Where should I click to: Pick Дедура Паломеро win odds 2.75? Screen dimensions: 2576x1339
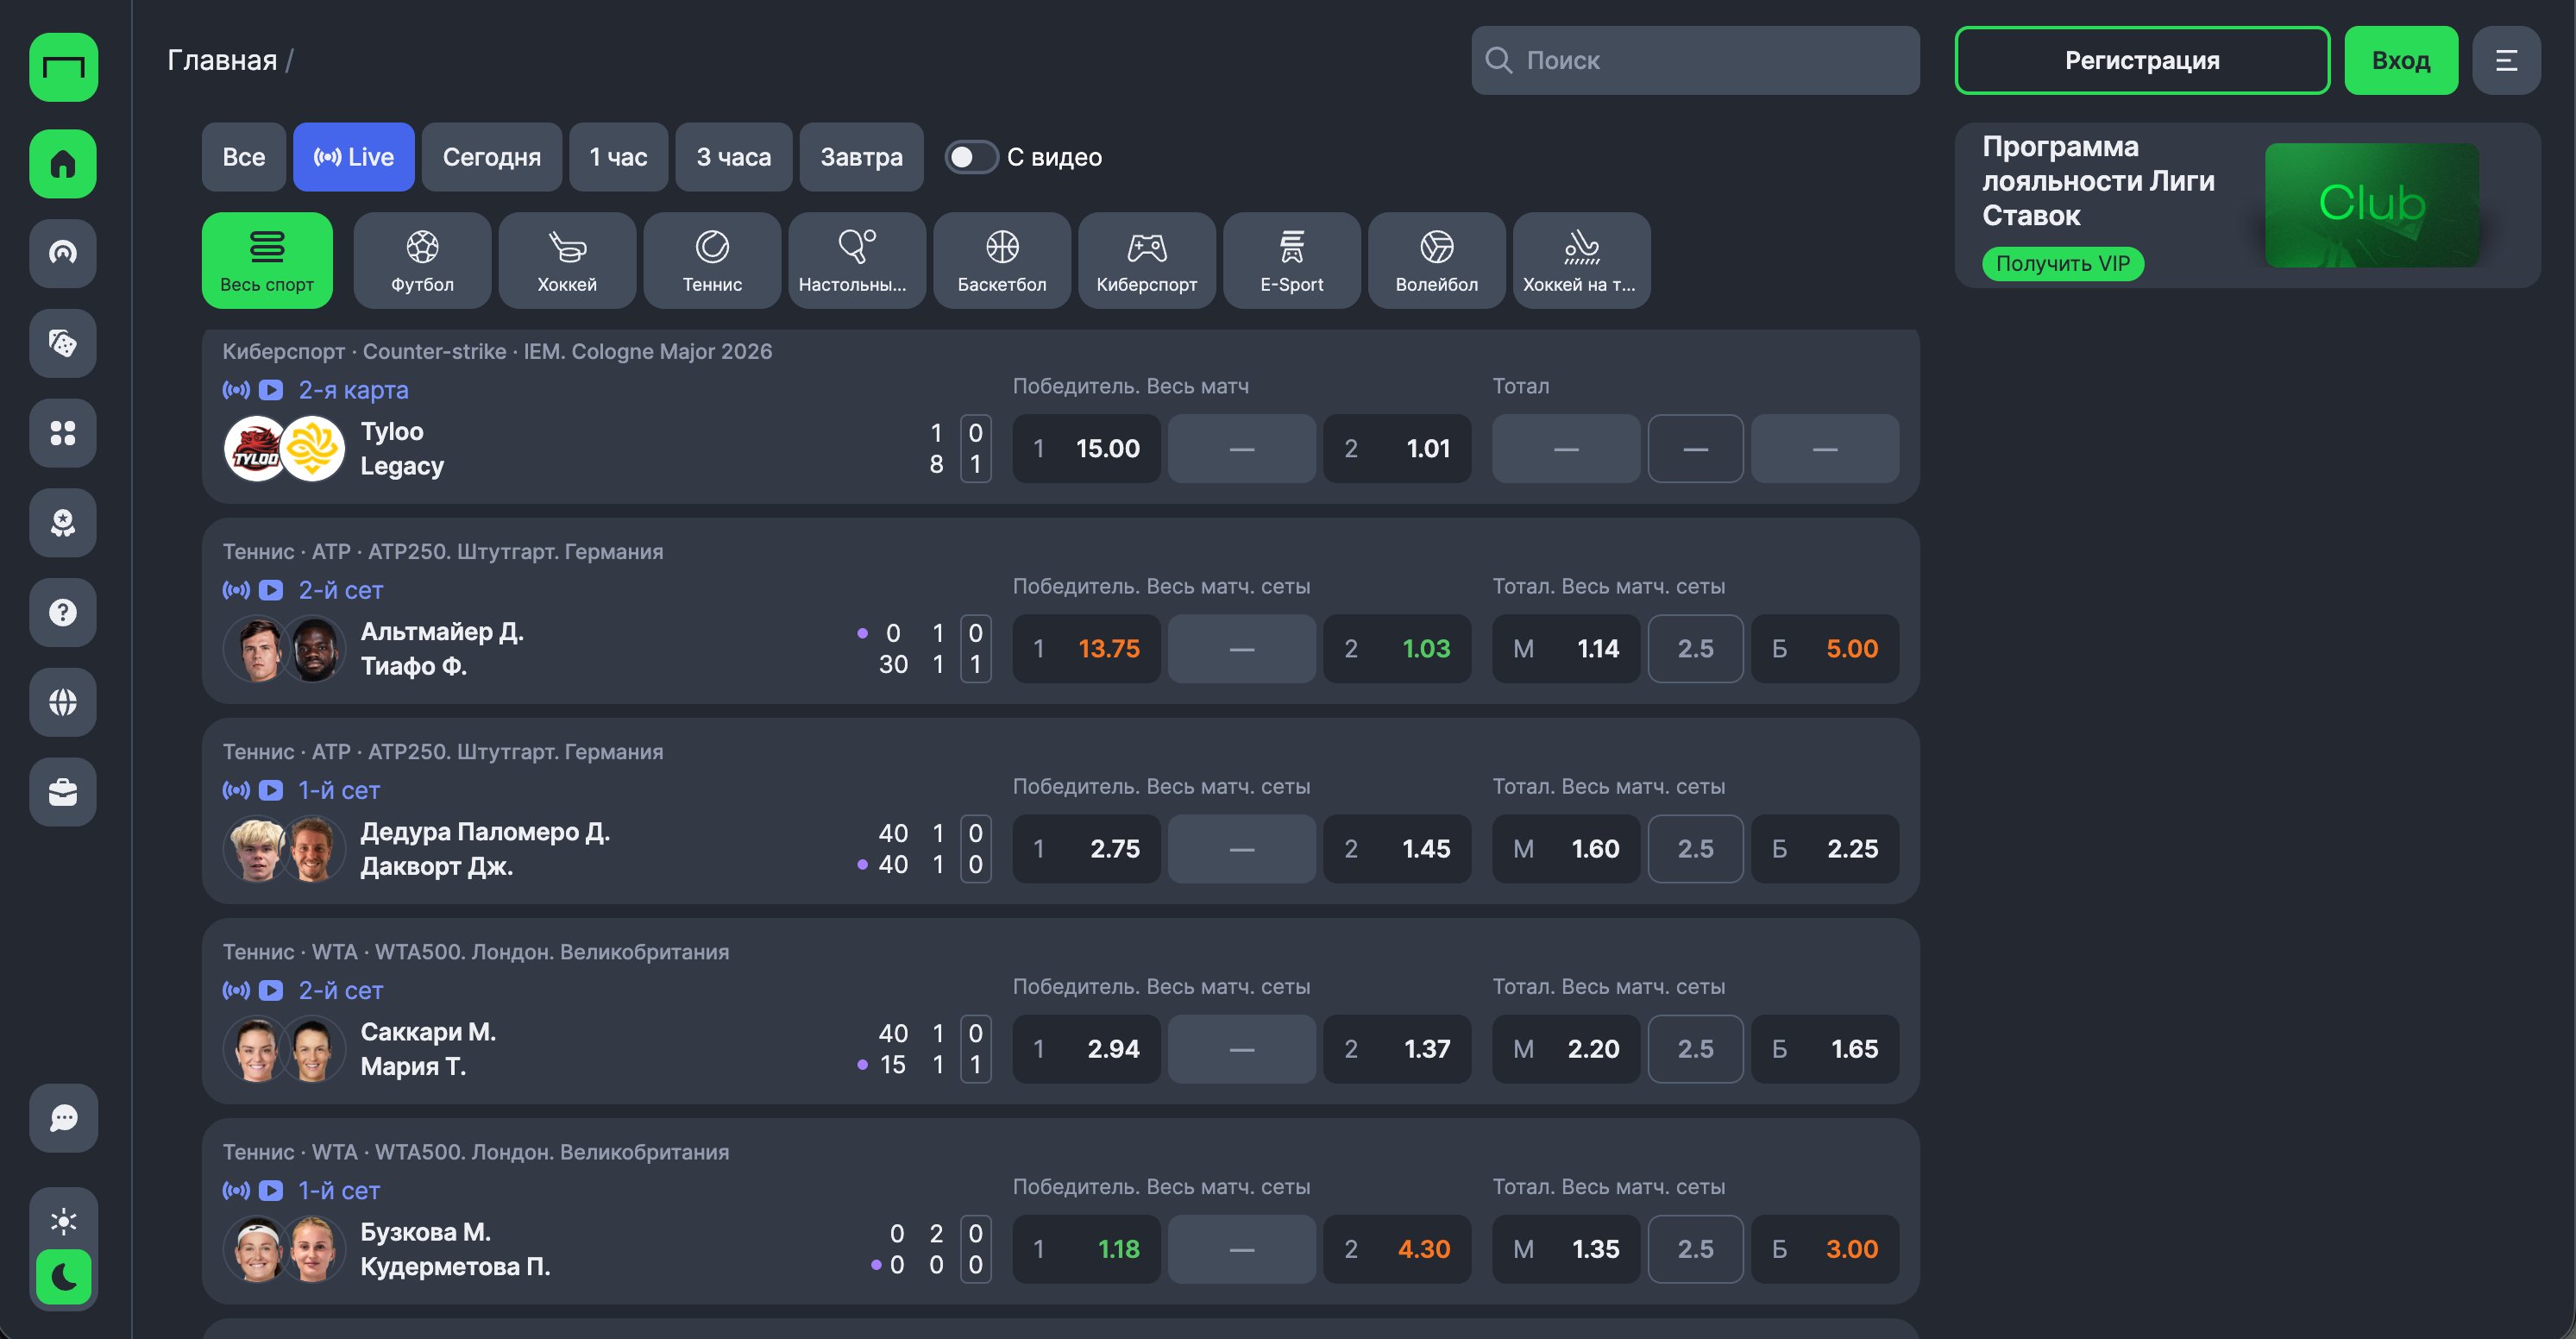coord(1086,849)
